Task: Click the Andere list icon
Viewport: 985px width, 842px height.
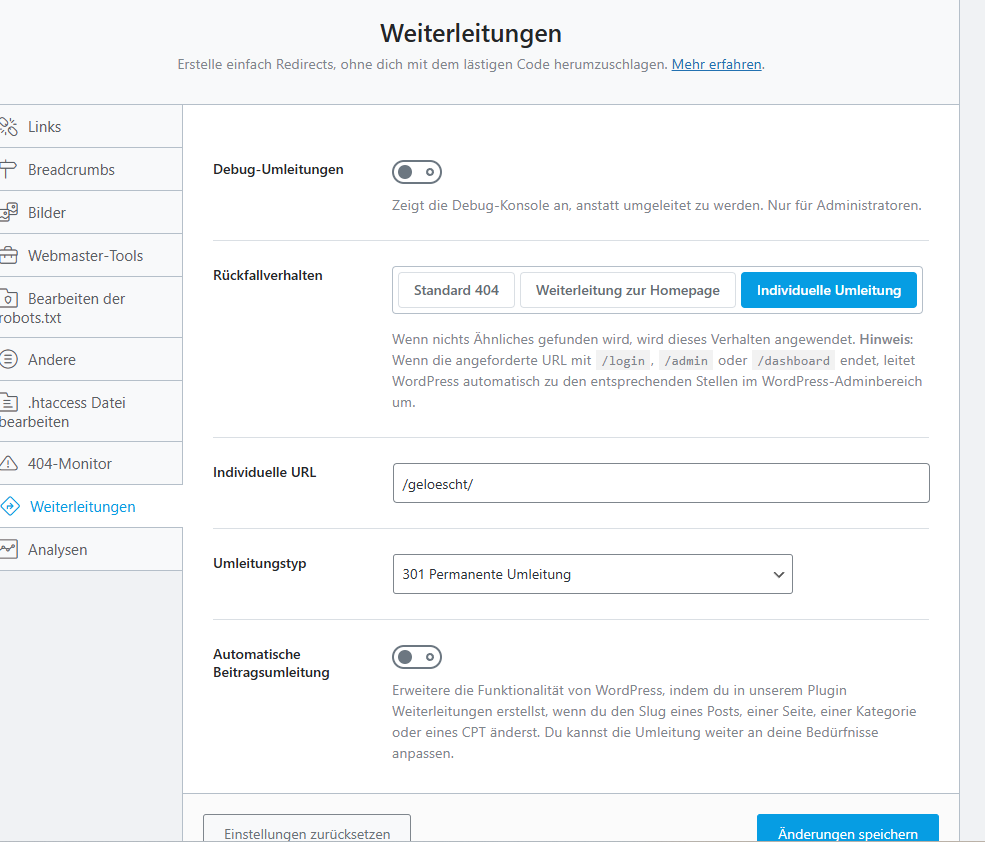Action: [x=9, y=360]
